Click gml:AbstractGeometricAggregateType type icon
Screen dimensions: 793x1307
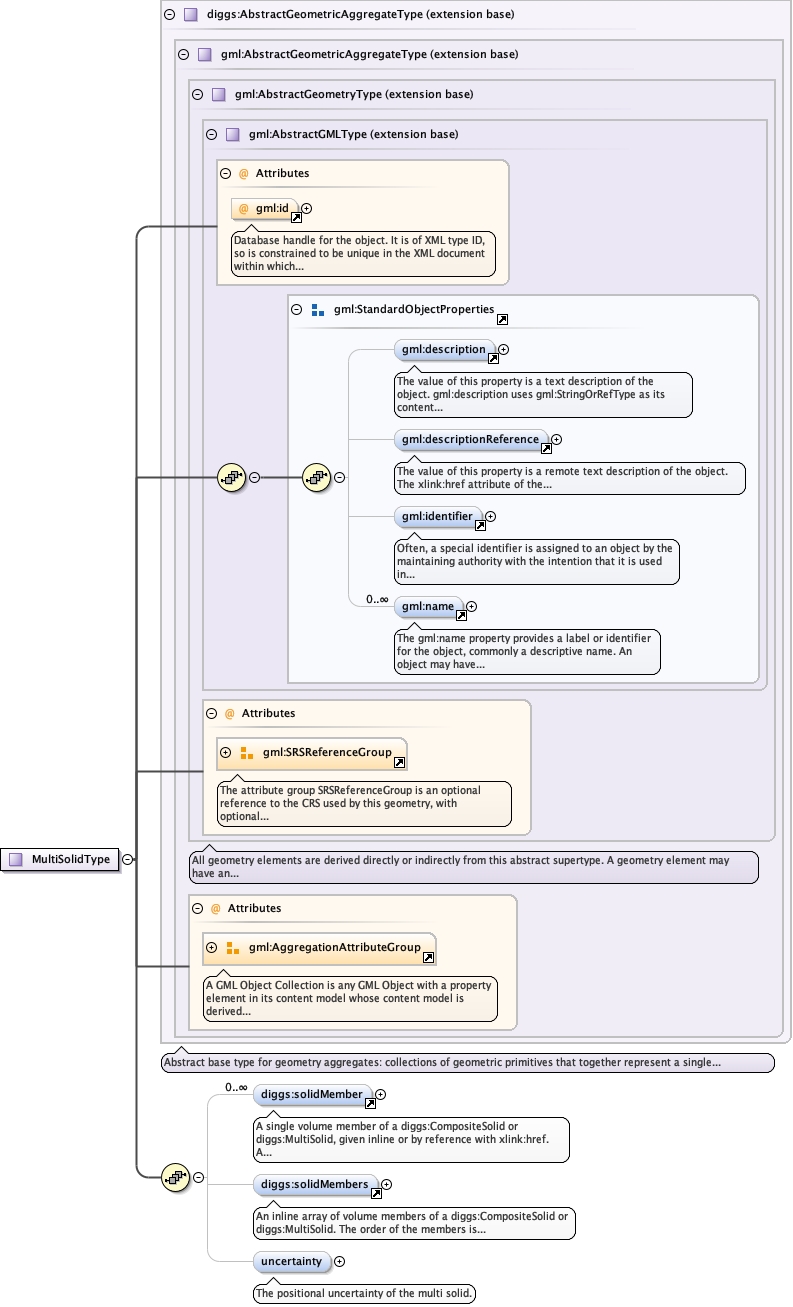[205, 55]
